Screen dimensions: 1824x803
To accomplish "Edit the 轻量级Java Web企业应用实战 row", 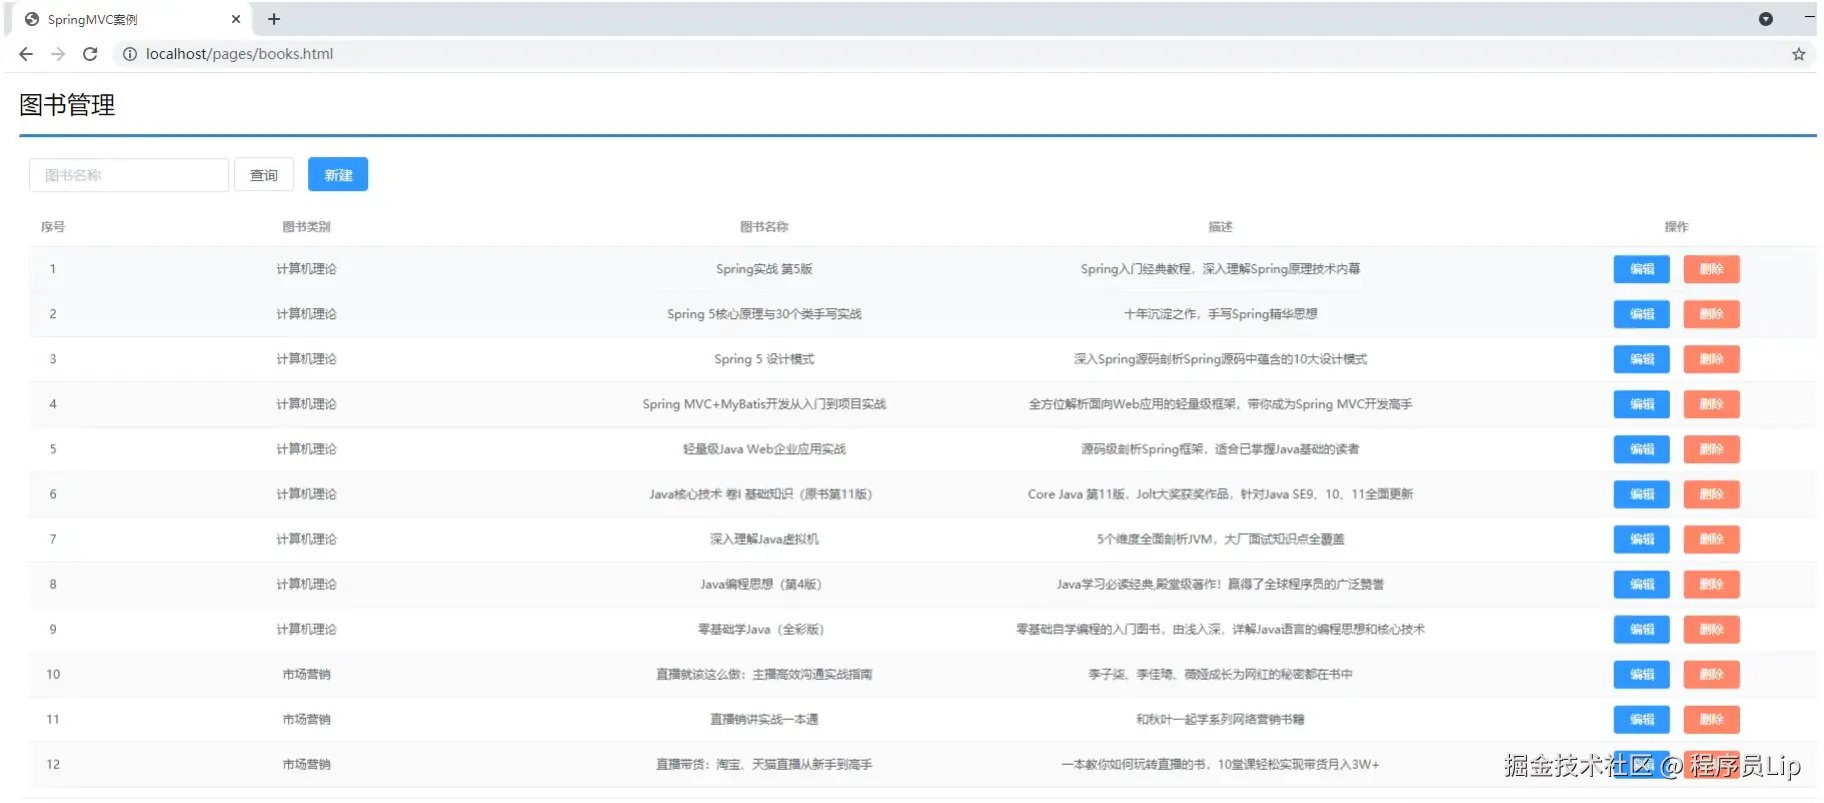I will [x=1642, y=449].
